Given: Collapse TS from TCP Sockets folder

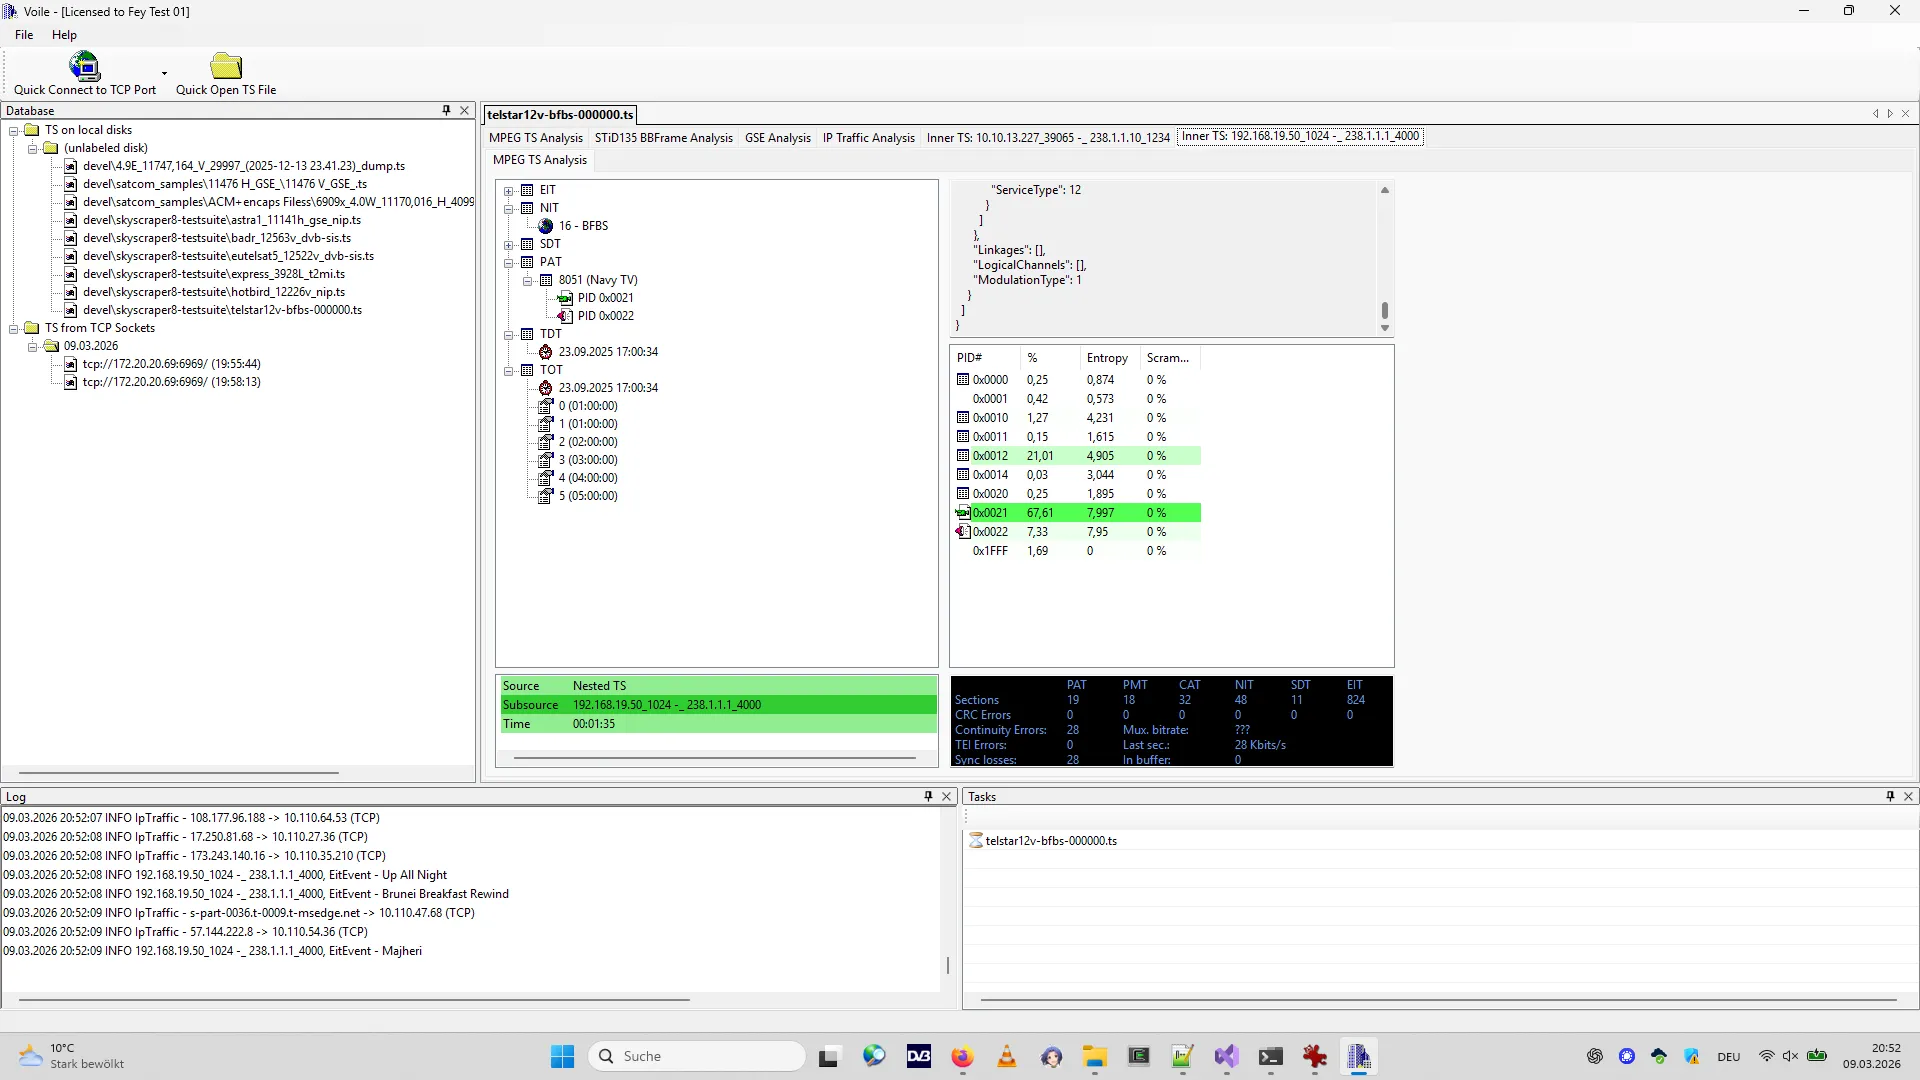Looking at the screenshot, I should tap(14, 328).
